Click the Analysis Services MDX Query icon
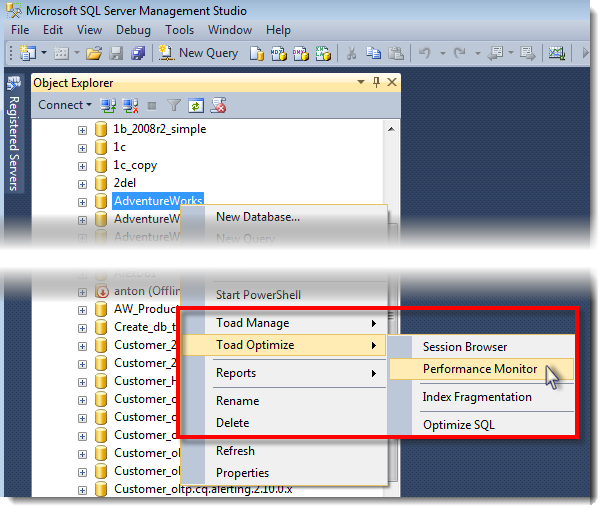The height and width of the screenshot is (512, 605). (x=279, y=53)
